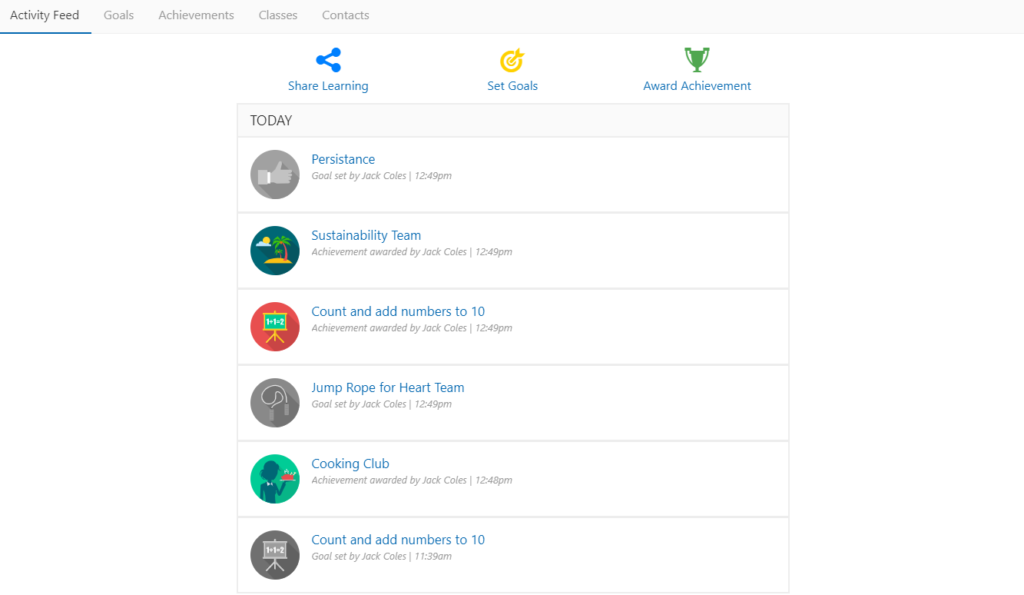The width and height of the screenshot is (1024, 595).
Task: Switch to the Classes tab
Action: [278, 15]
